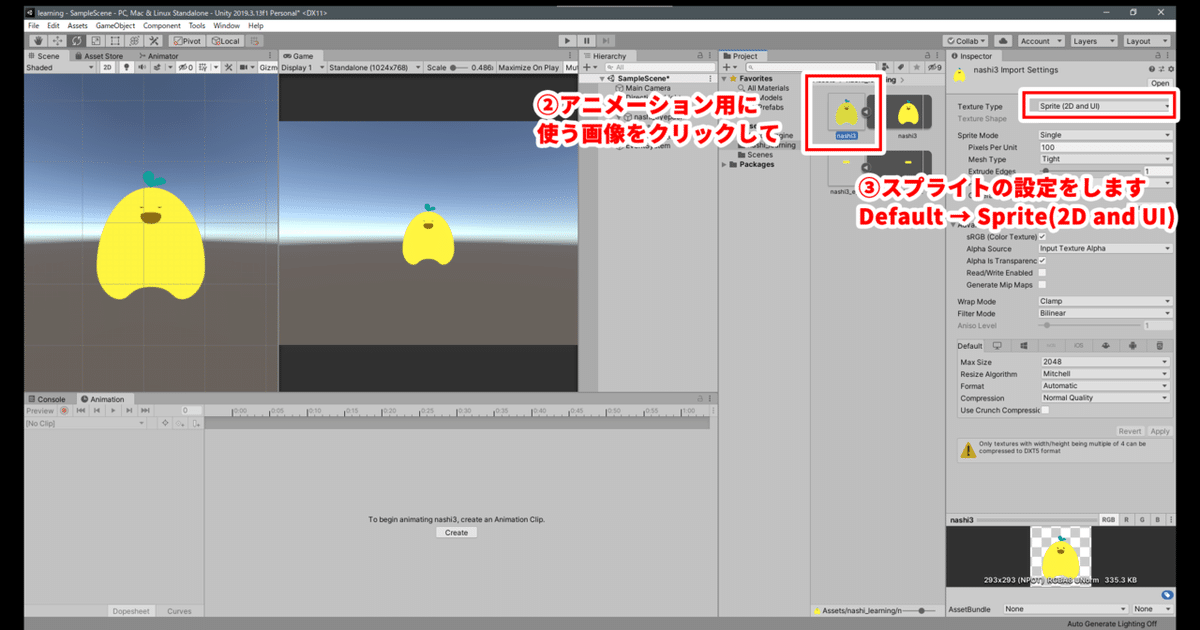Select the Hand tool
Image resolution: width=1200 pixels, height=630 pixels.
point(37,41)
